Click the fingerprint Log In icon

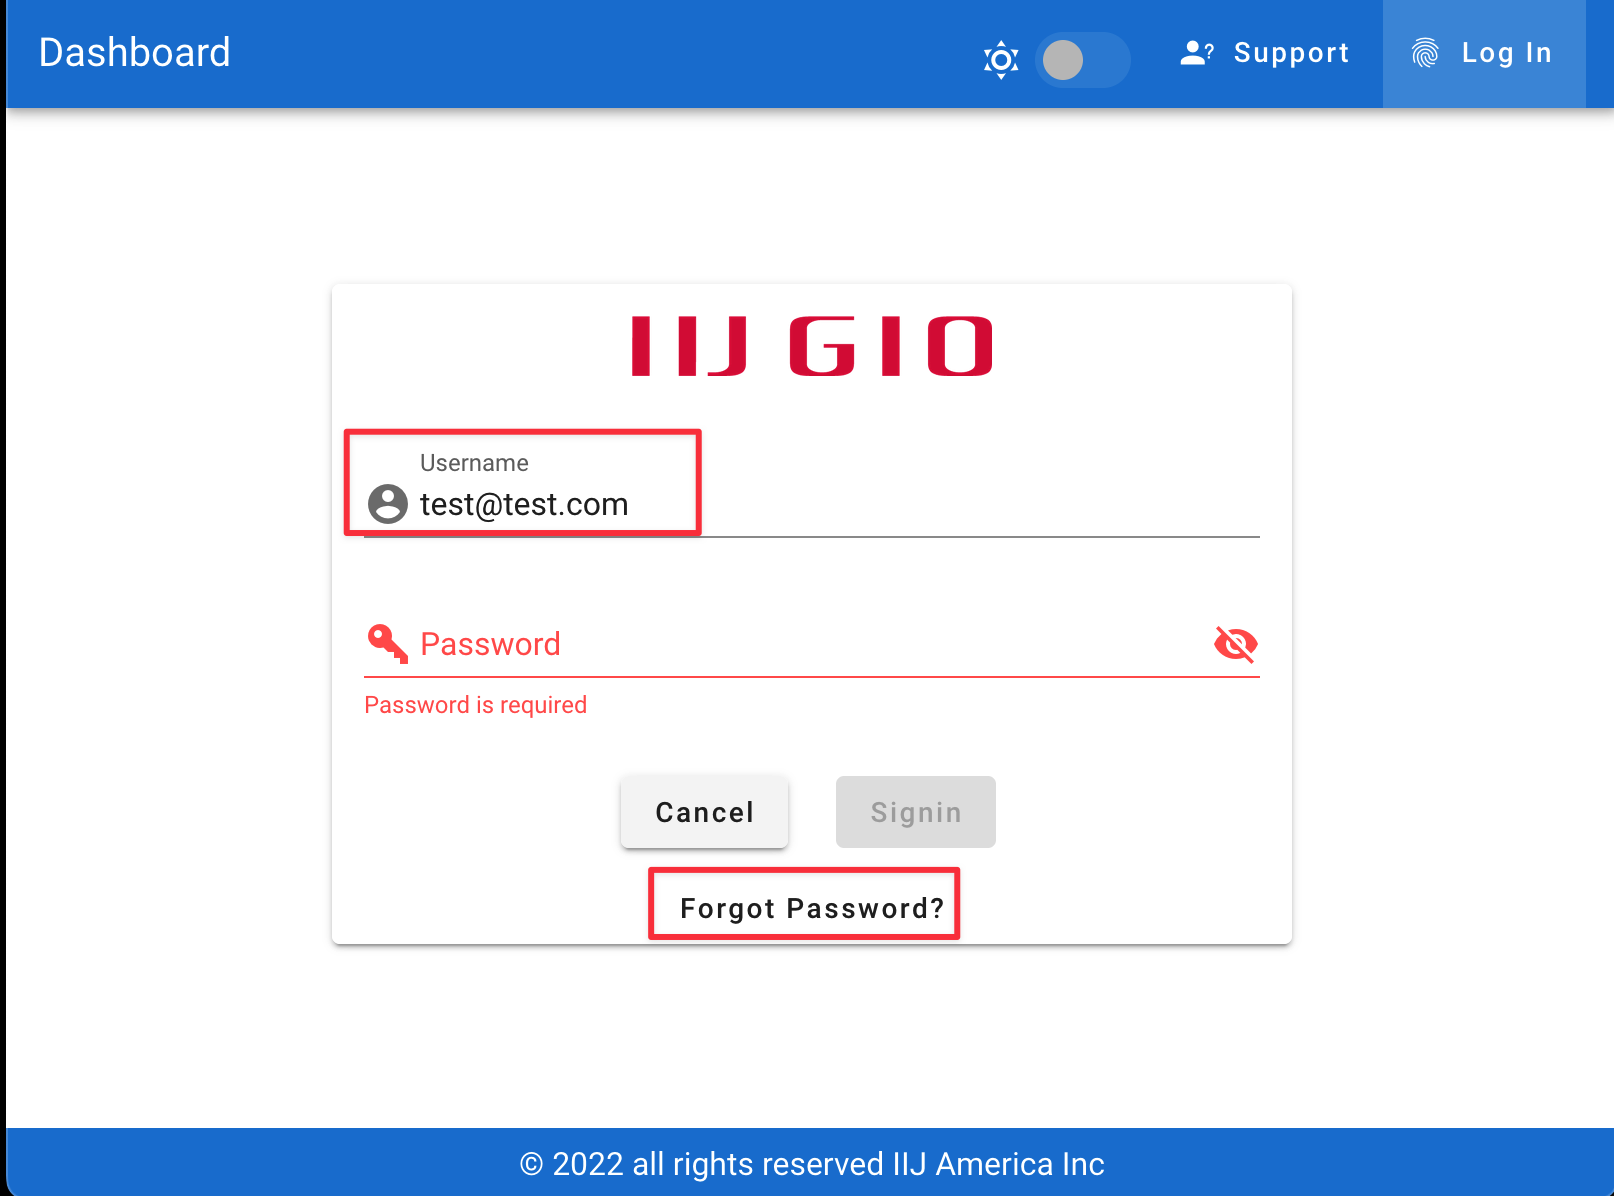coord(1425,53)
